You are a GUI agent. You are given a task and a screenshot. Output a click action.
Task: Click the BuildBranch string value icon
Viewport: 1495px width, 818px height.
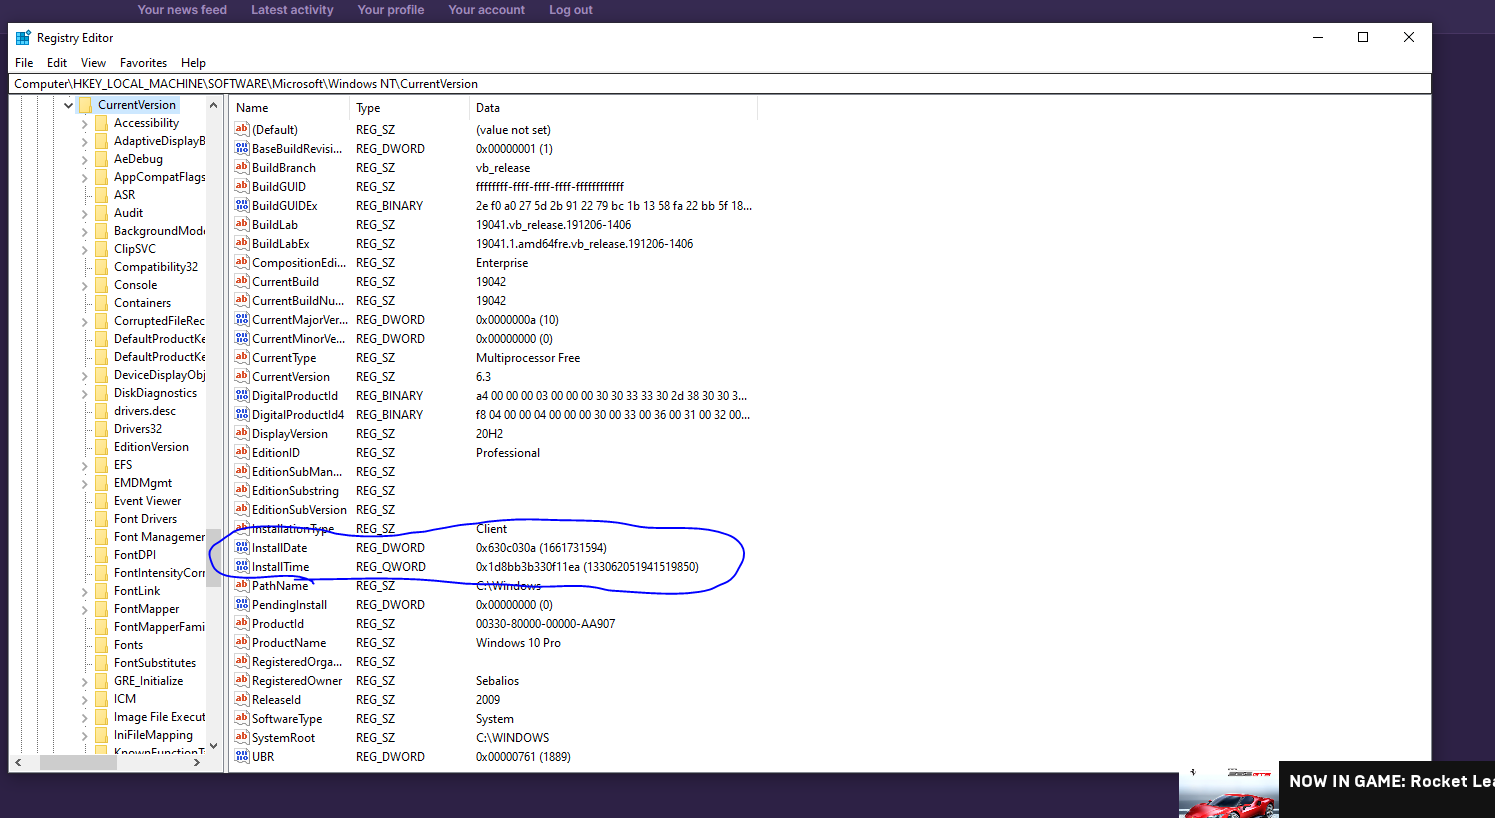(x=241, y=167)
